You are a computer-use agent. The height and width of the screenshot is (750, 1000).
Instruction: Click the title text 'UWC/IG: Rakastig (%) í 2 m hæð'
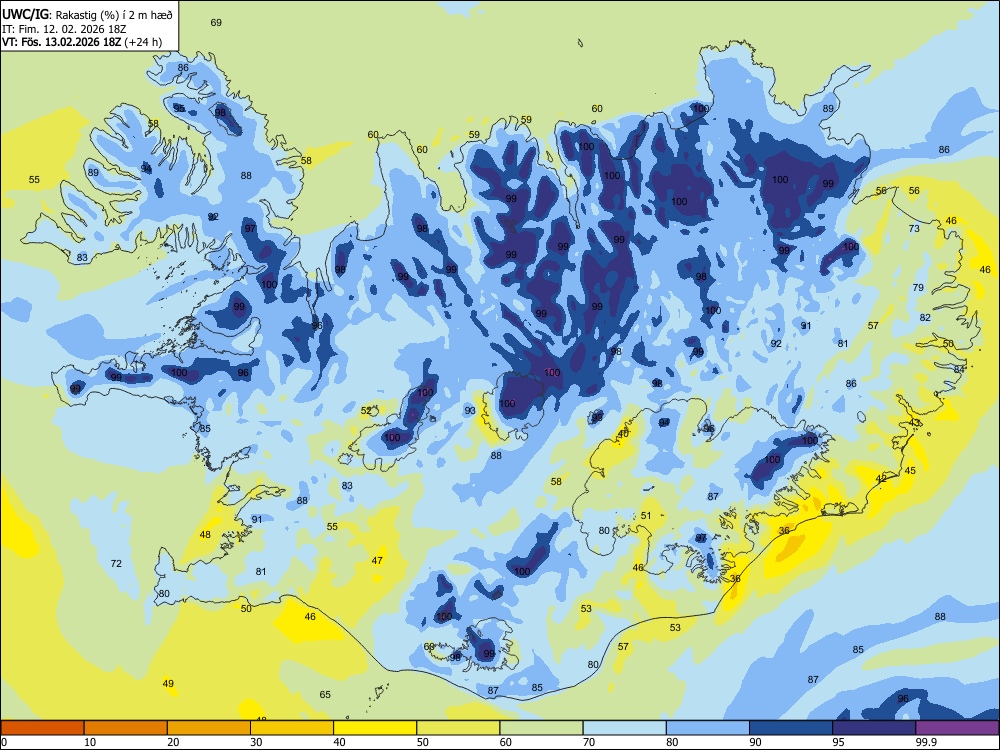(87, 14)
